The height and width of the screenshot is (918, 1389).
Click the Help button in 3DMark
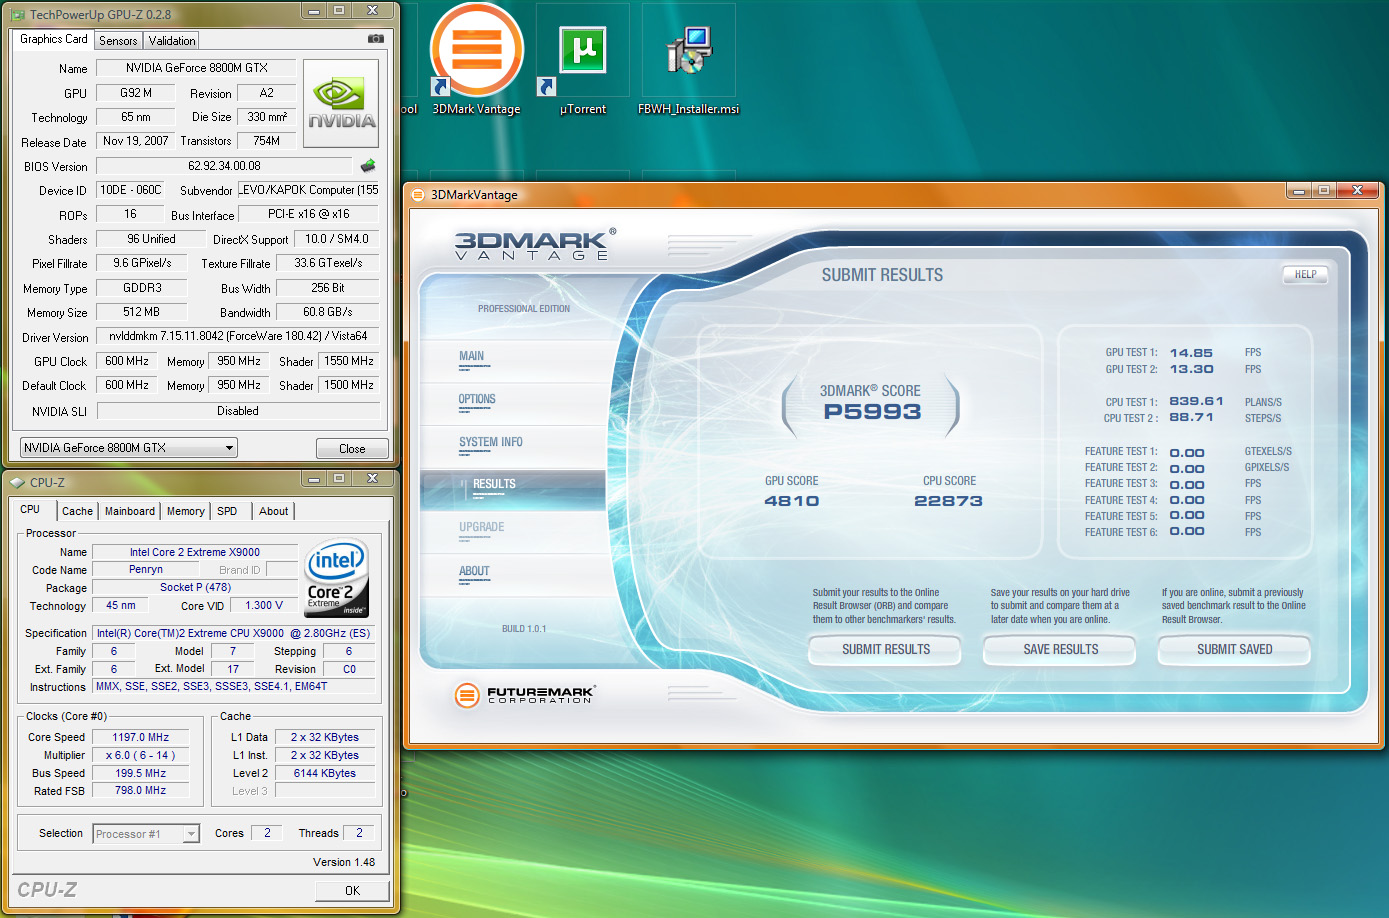tap(1305, 274)
